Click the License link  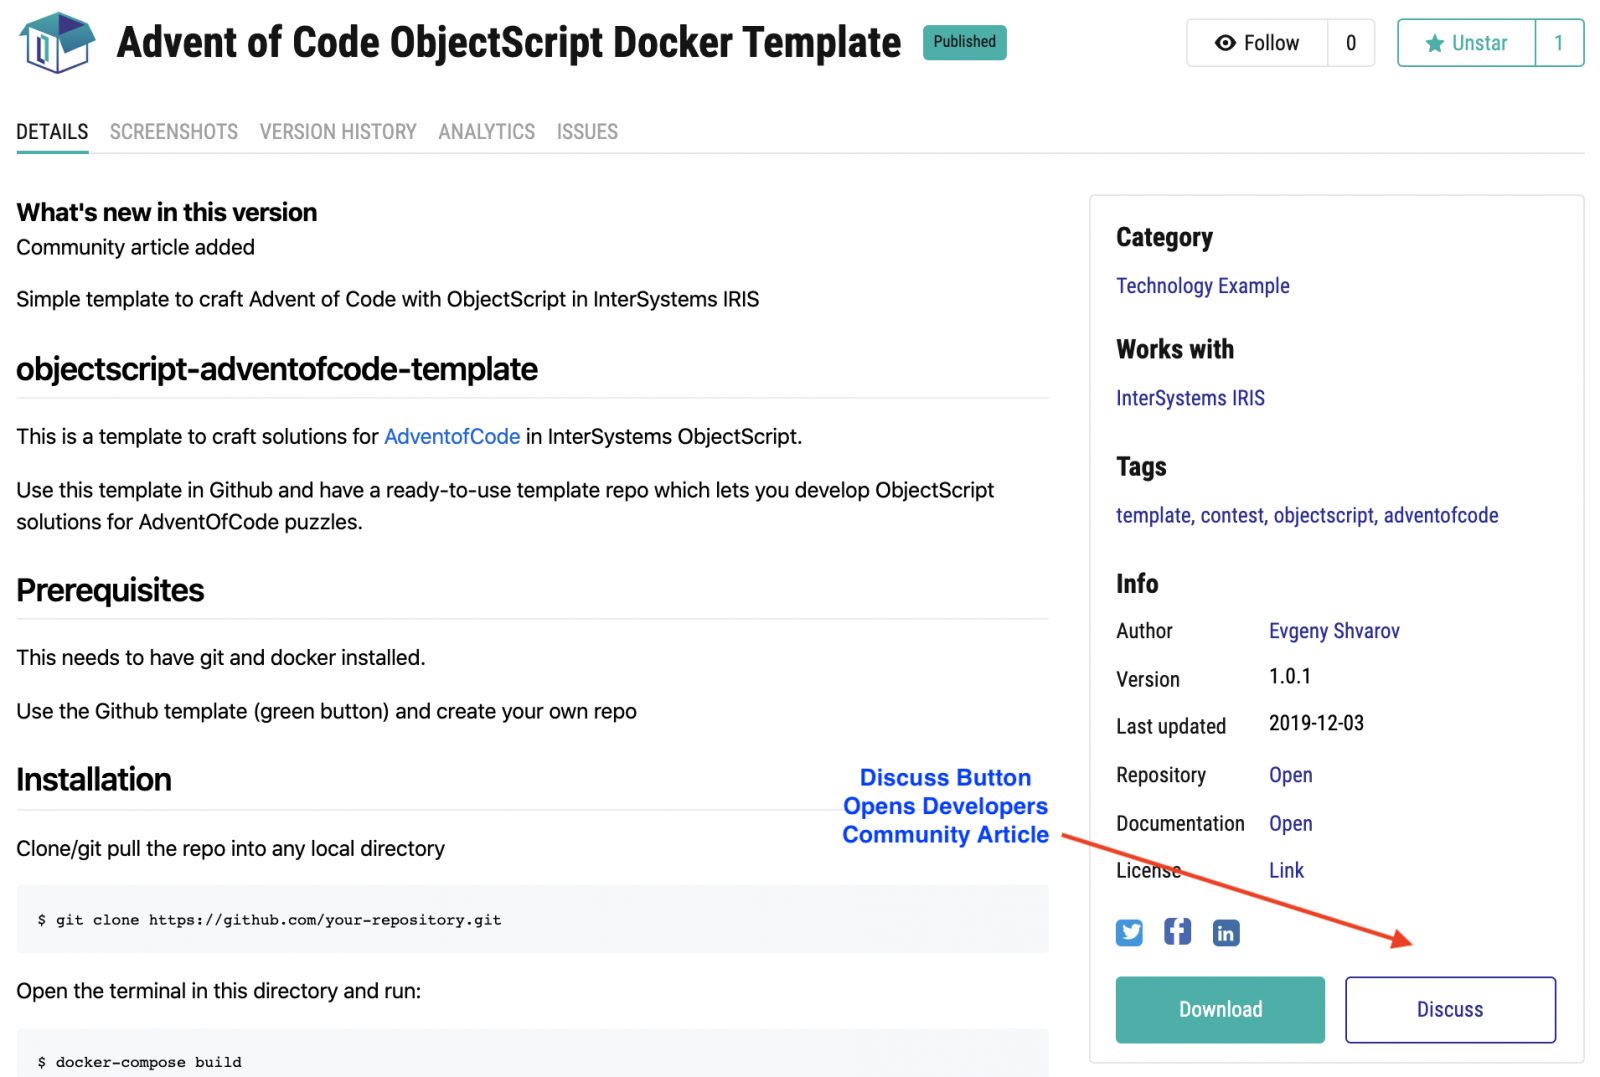point(1286,870)
